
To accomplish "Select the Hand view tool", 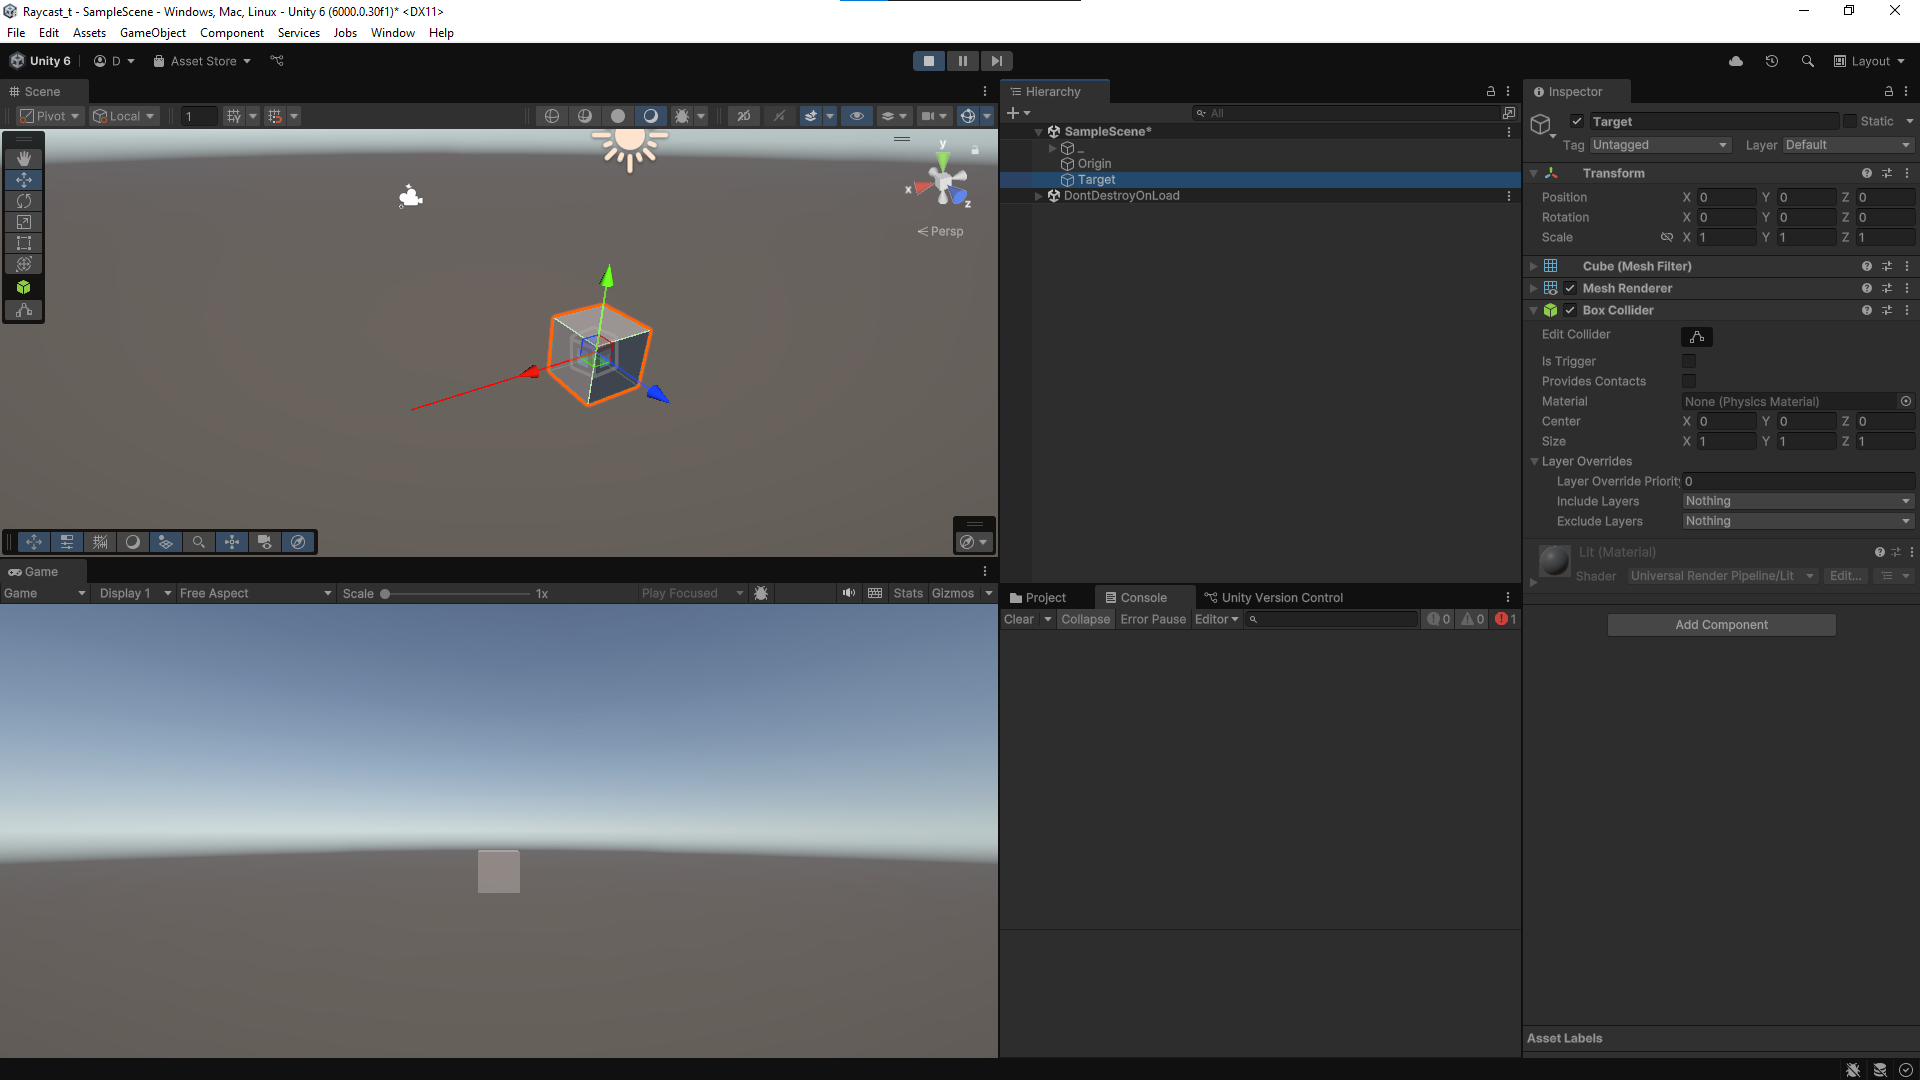I will (x=24, y=158).
